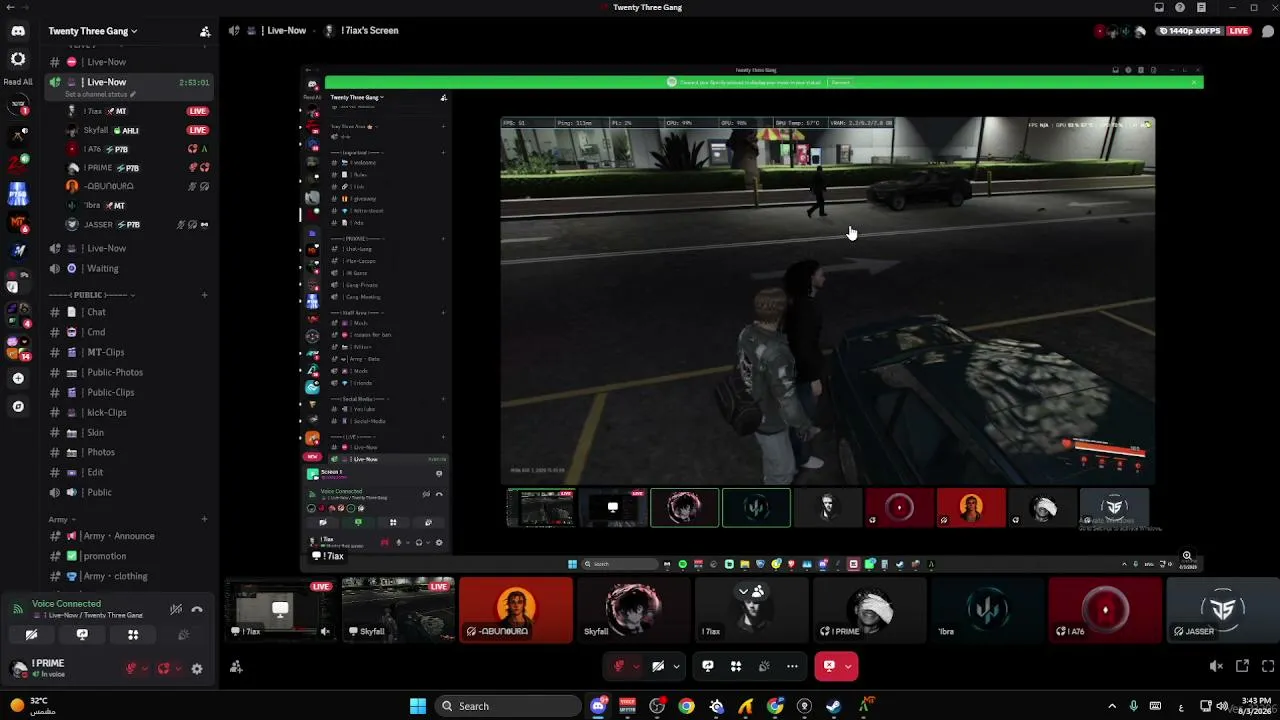Select Skyfall's LIVE stream thumbnail
Screen dimensions: 1280x720
pyautogui.click(x=398, y=609)
